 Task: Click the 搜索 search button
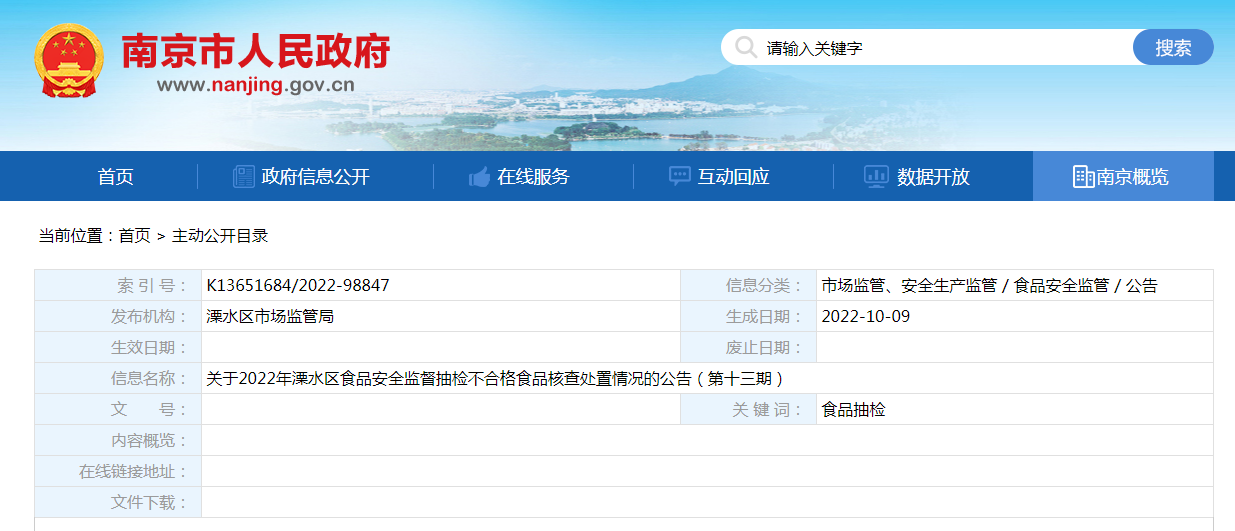point(1173,47)
